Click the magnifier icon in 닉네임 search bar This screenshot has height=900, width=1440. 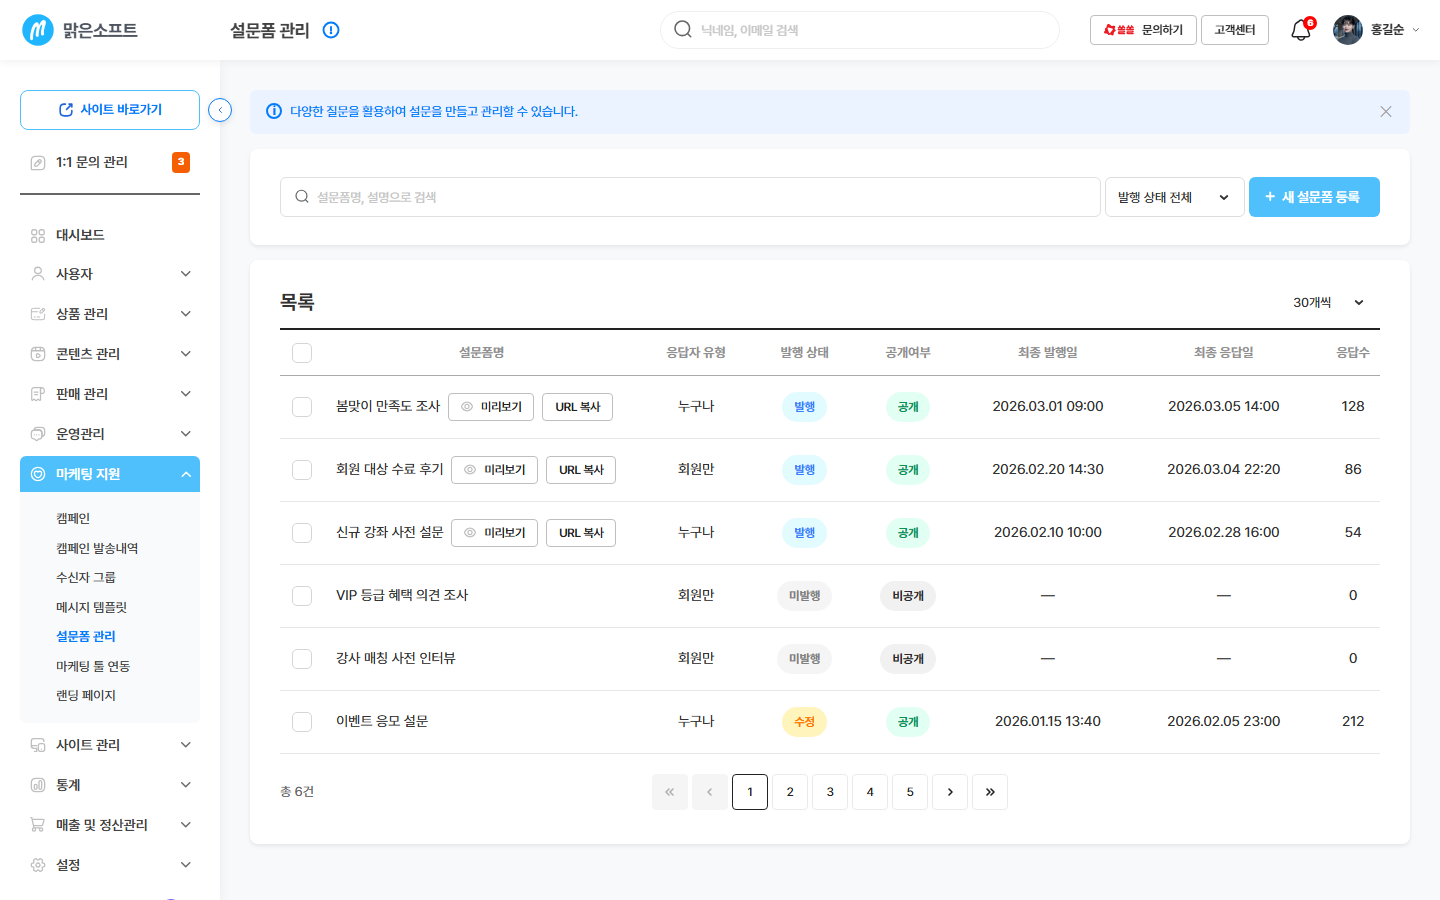click(683, 30)
